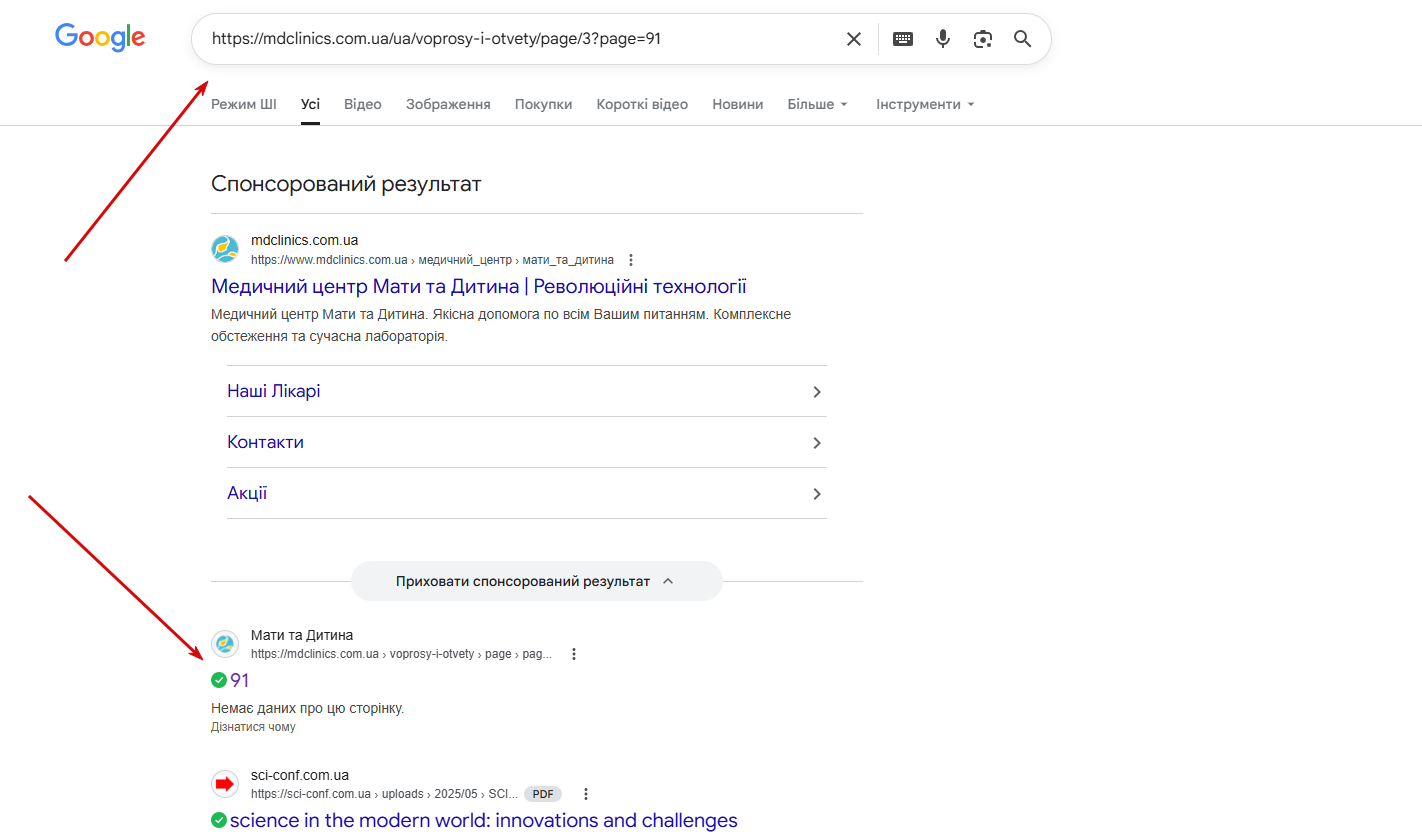
Task: Switch to Короткі відео tab
Action: [x=642, y=104]
